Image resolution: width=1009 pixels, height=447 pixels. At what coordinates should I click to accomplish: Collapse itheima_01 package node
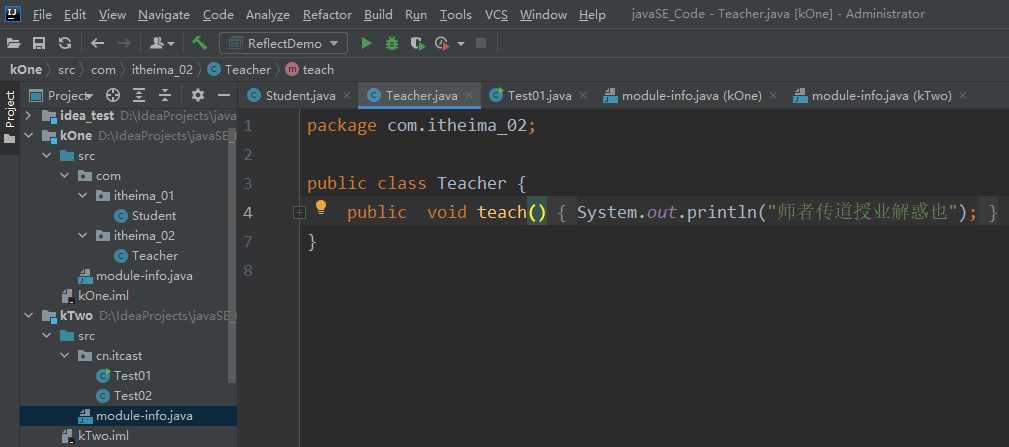click(x=82, y=196)
